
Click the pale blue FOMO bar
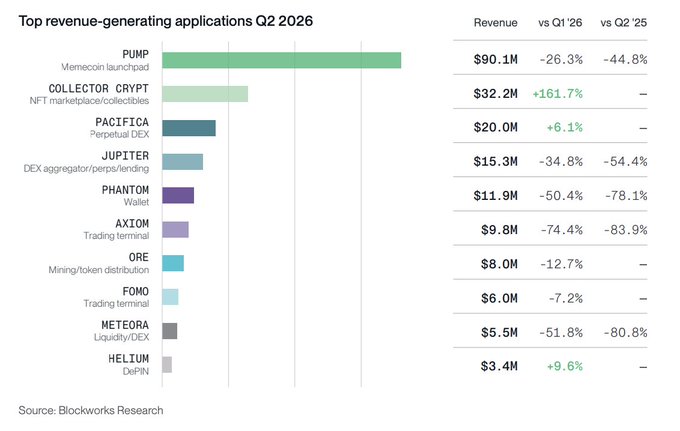[170, 297]
